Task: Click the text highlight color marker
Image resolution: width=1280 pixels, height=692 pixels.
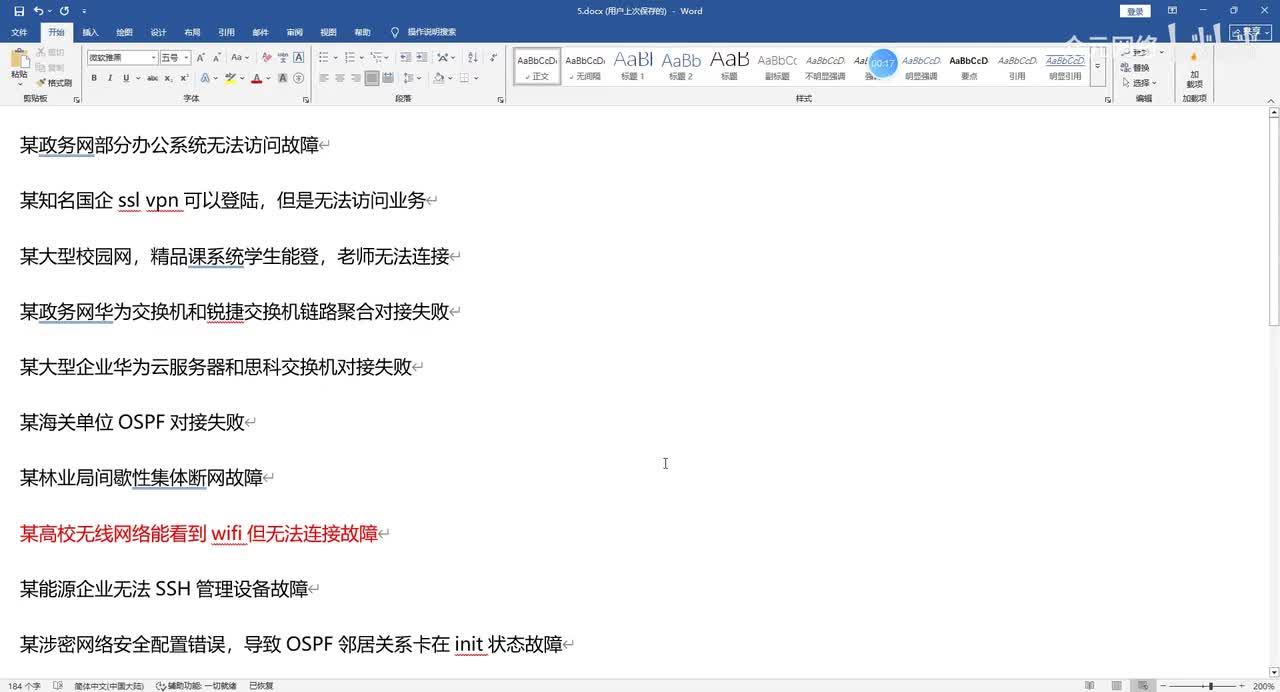Action: [x=230, y=78]
